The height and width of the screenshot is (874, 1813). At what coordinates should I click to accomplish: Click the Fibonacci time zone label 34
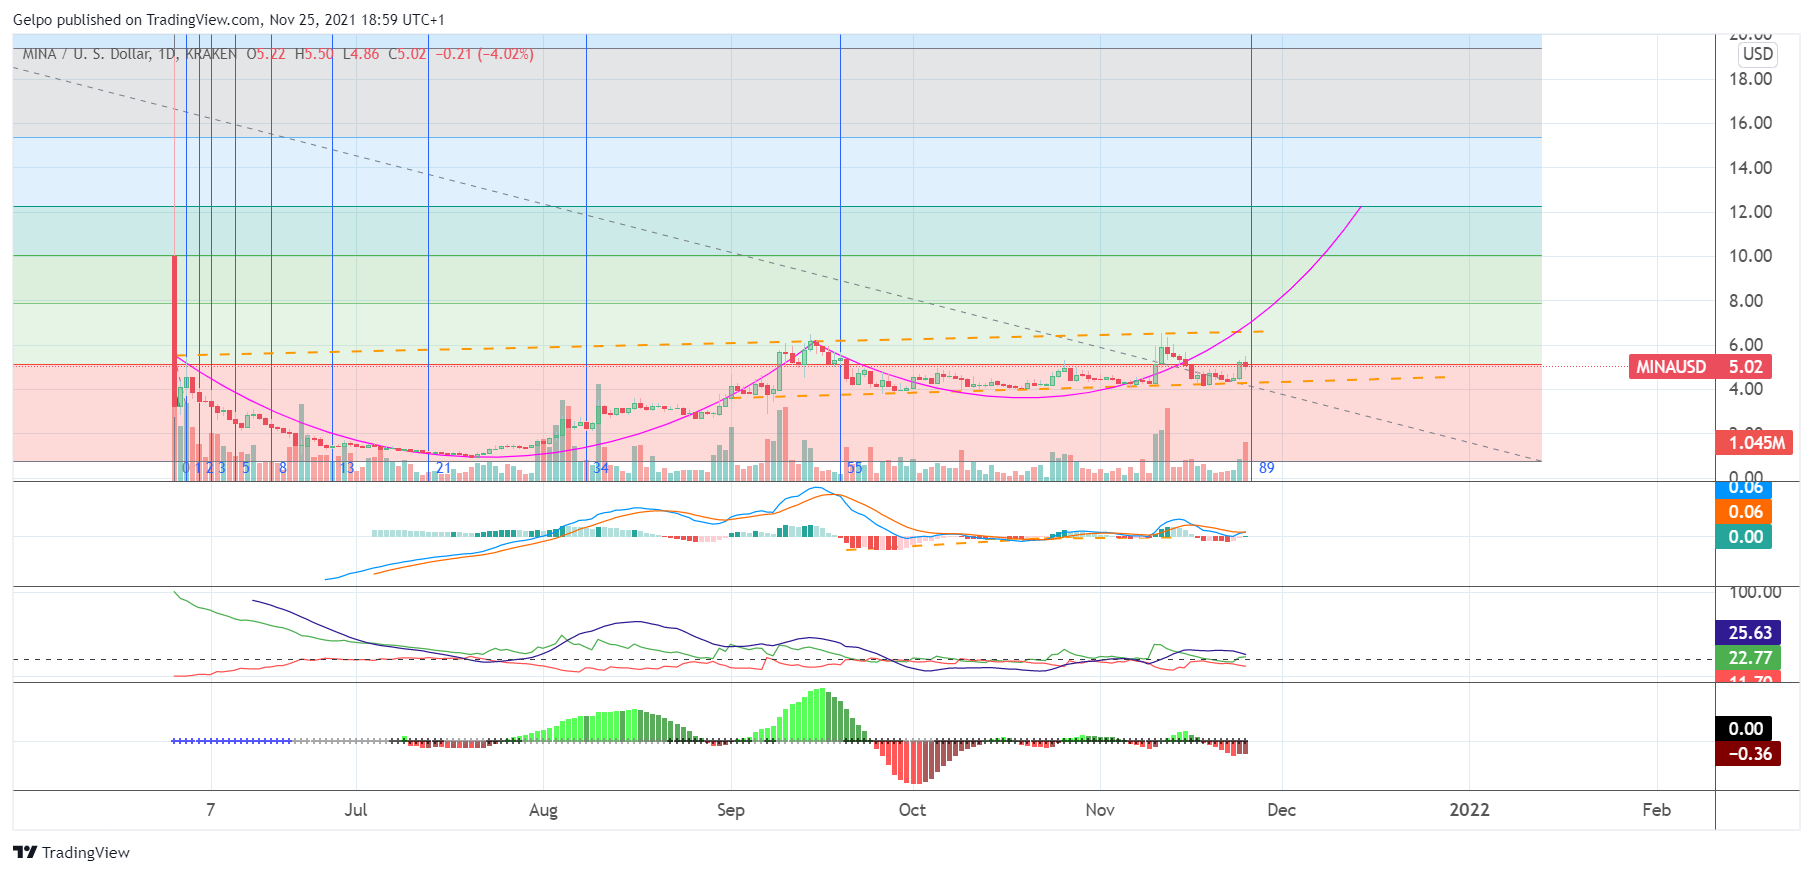pyautogui.click(x=600, y=468)
